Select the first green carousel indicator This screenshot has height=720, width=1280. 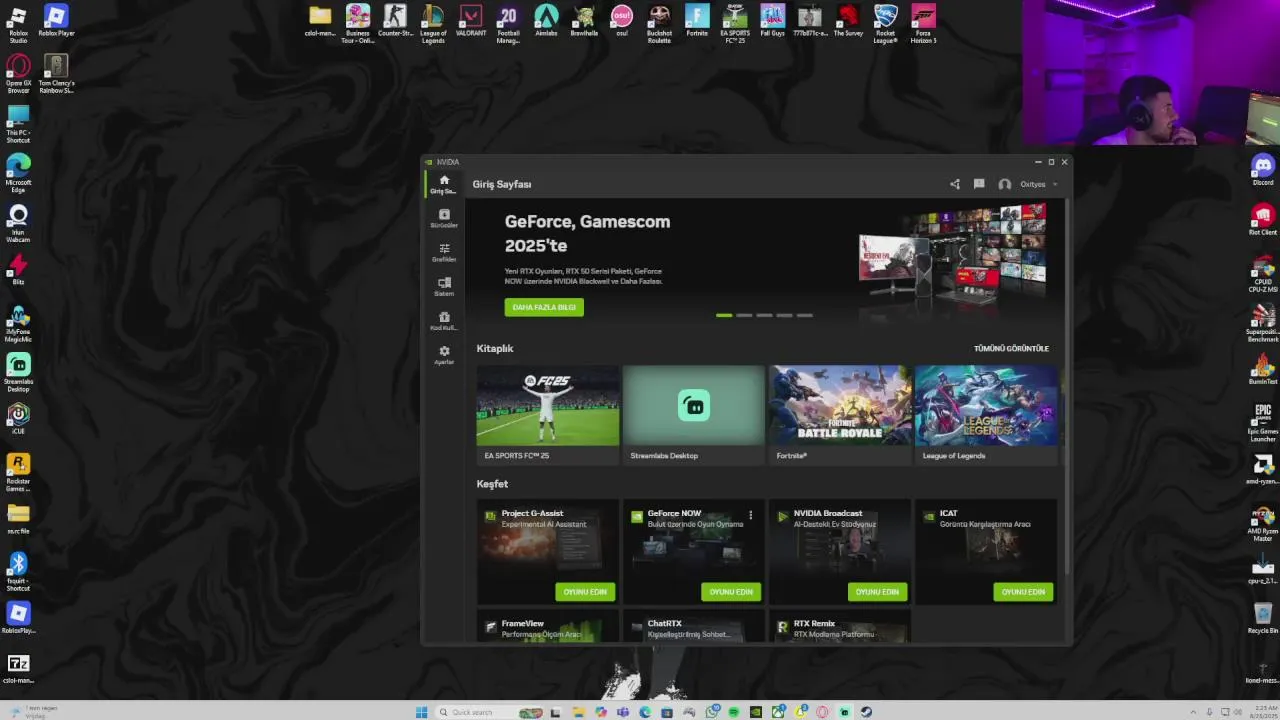[724, 315]
